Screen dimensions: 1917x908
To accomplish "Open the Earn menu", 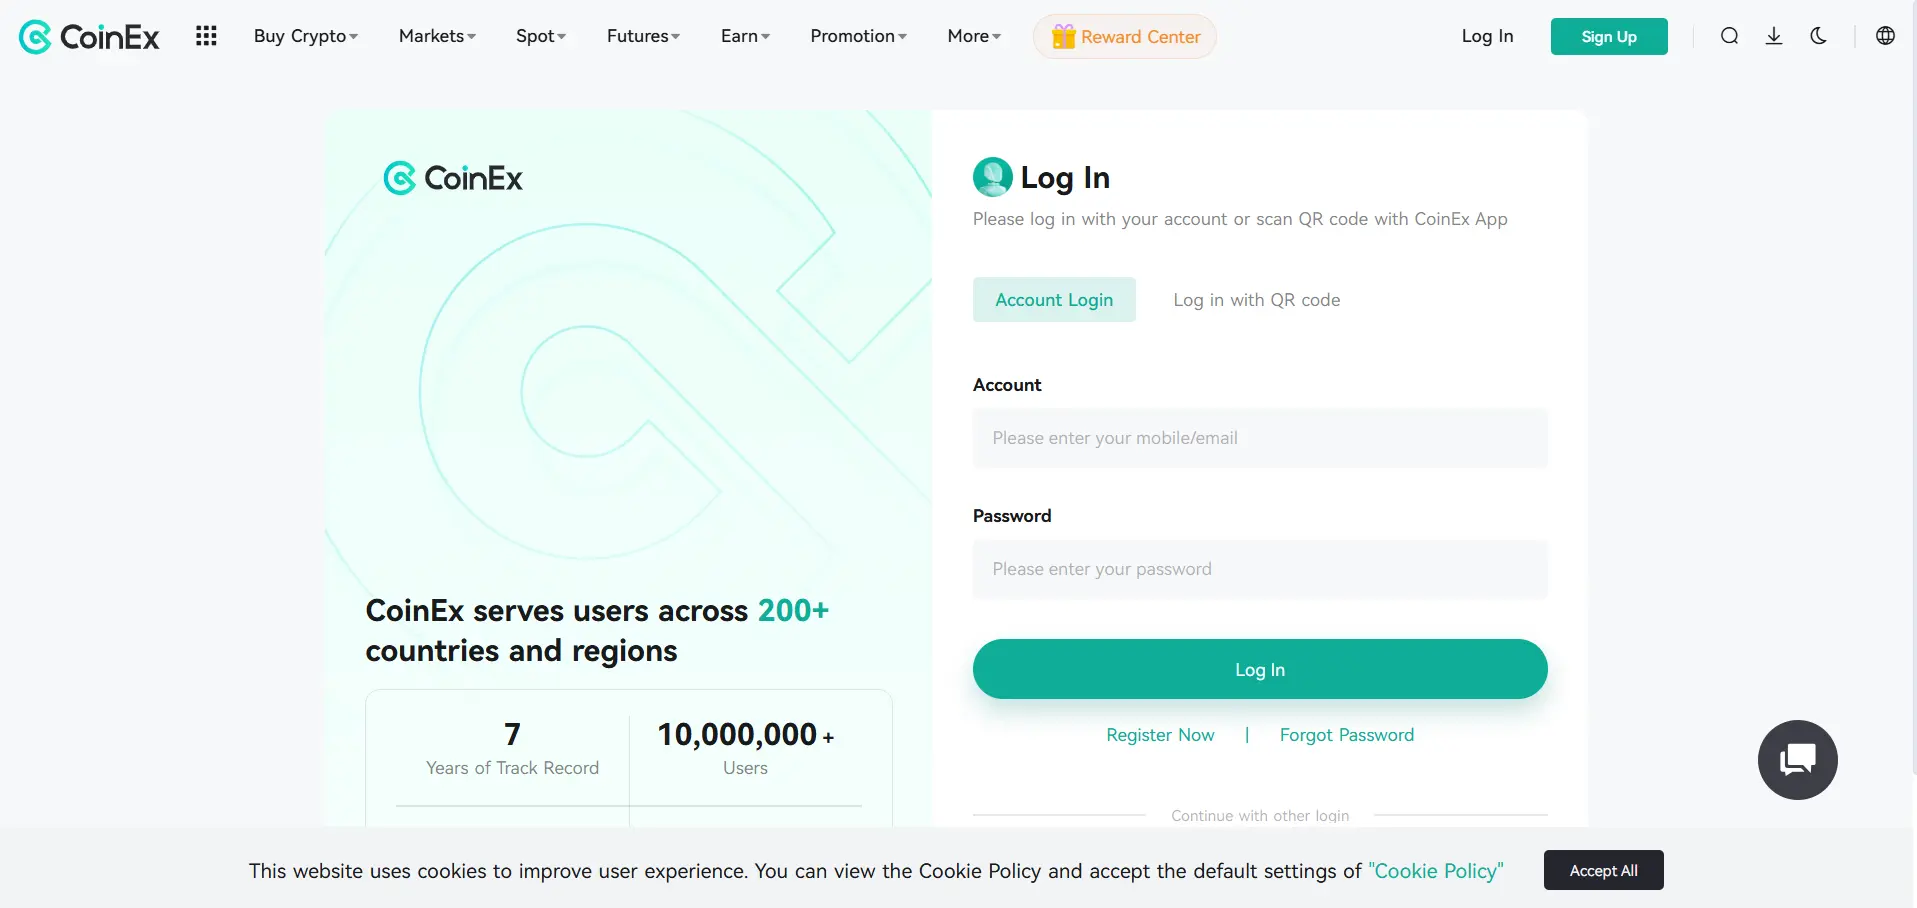I will (x=745, y=36).
